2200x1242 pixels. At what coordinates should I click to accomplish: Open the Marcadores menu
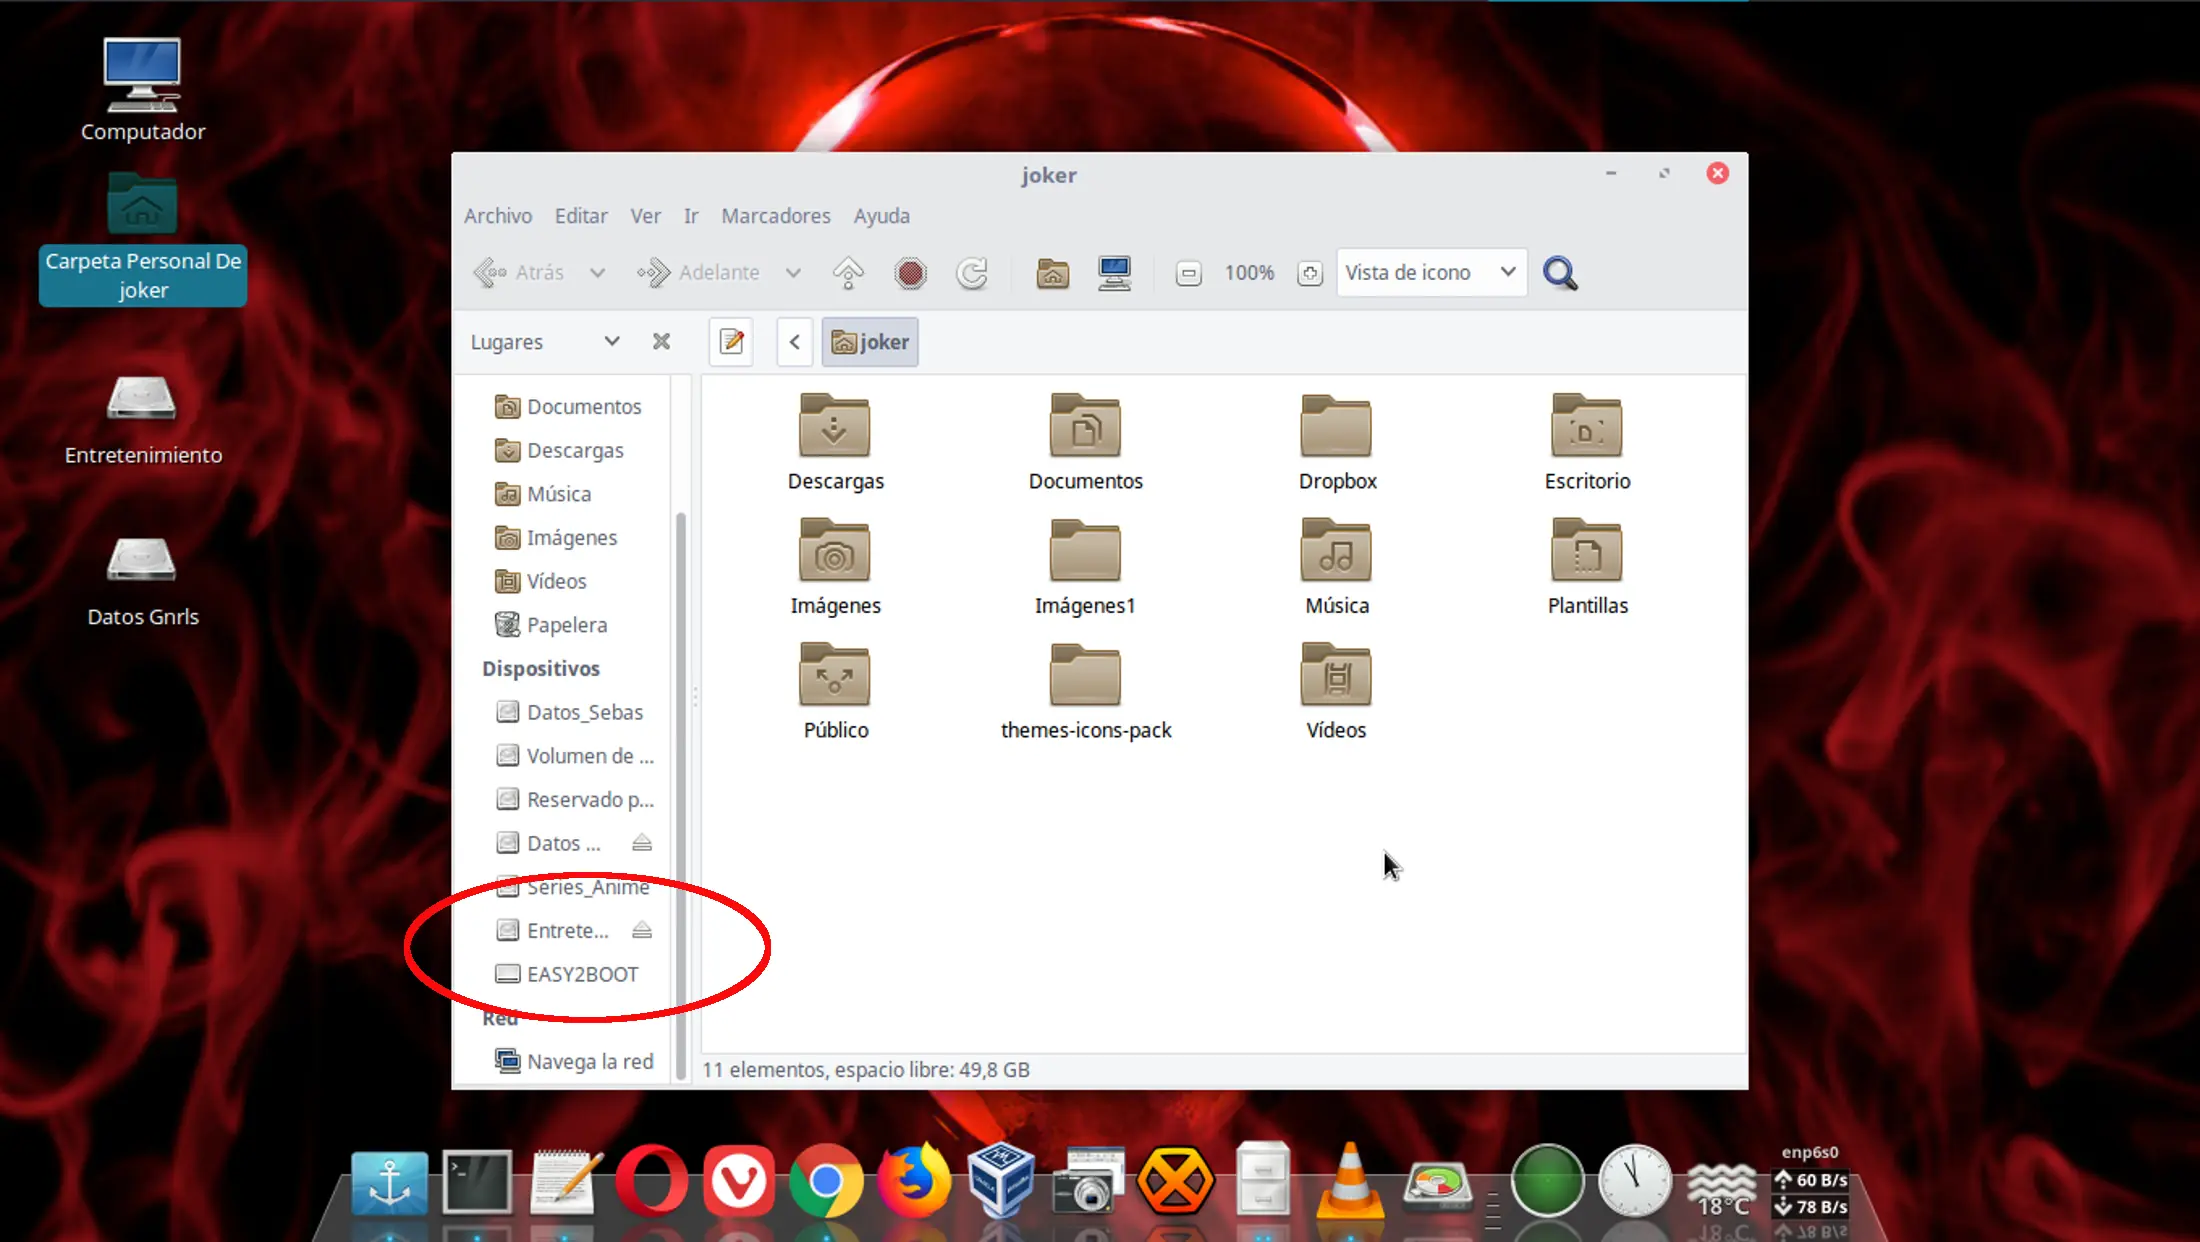(775, 215)
